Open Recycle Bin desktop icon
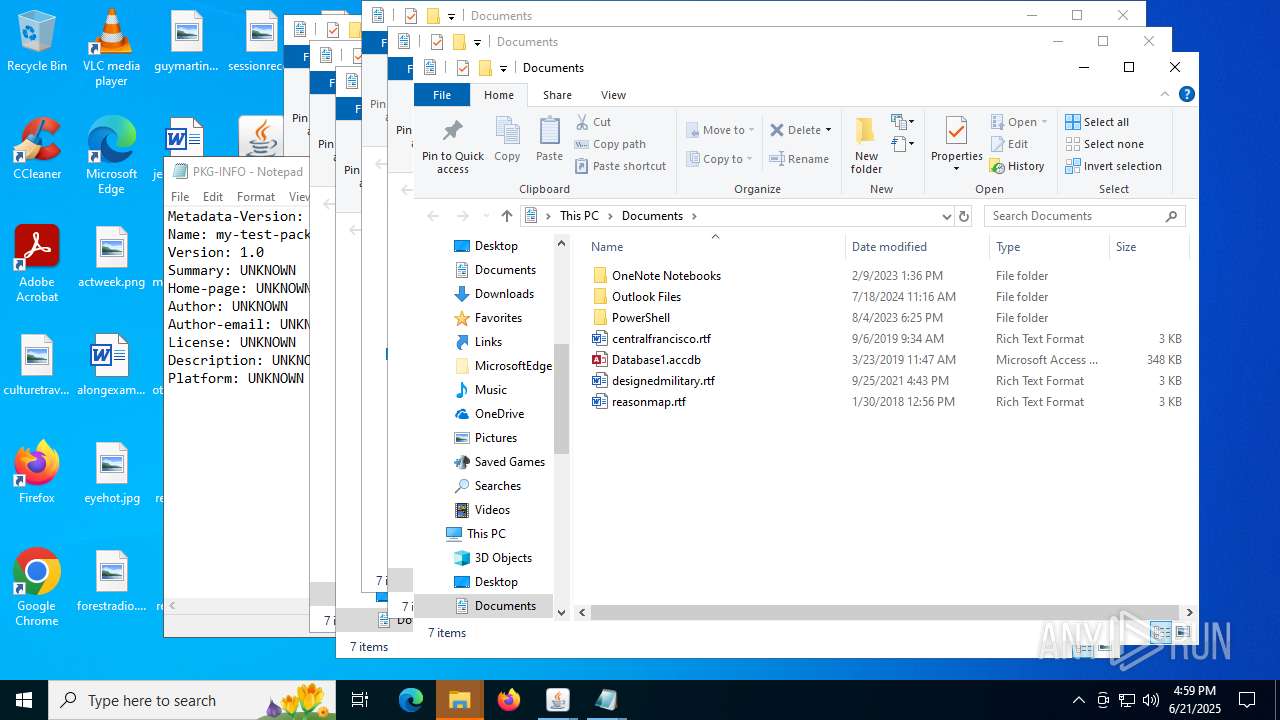 pos(37,41)
